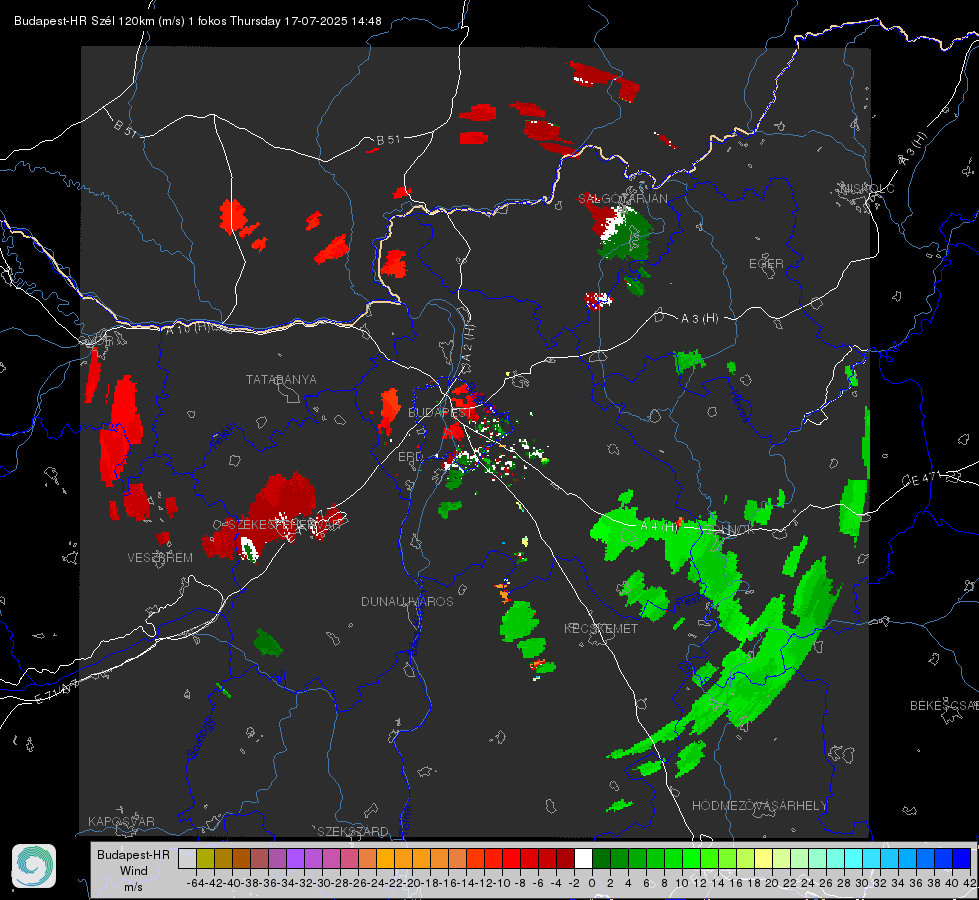Click the DUNAÚJVÁROS city label

pyautogui.click(x=407, y=601)
